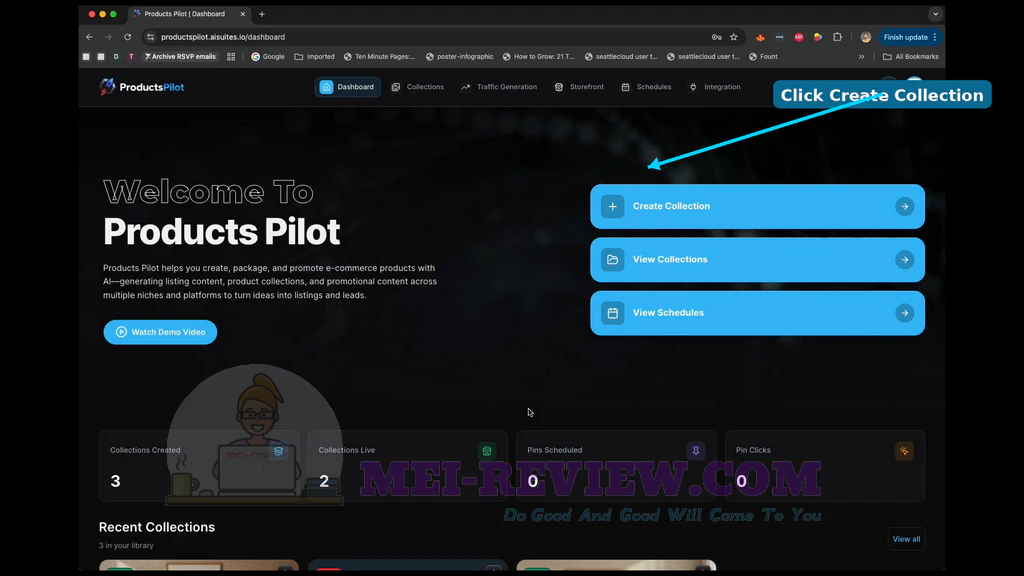
Task: Open the Extensions puzzle icon
Action: coord(837,37)
